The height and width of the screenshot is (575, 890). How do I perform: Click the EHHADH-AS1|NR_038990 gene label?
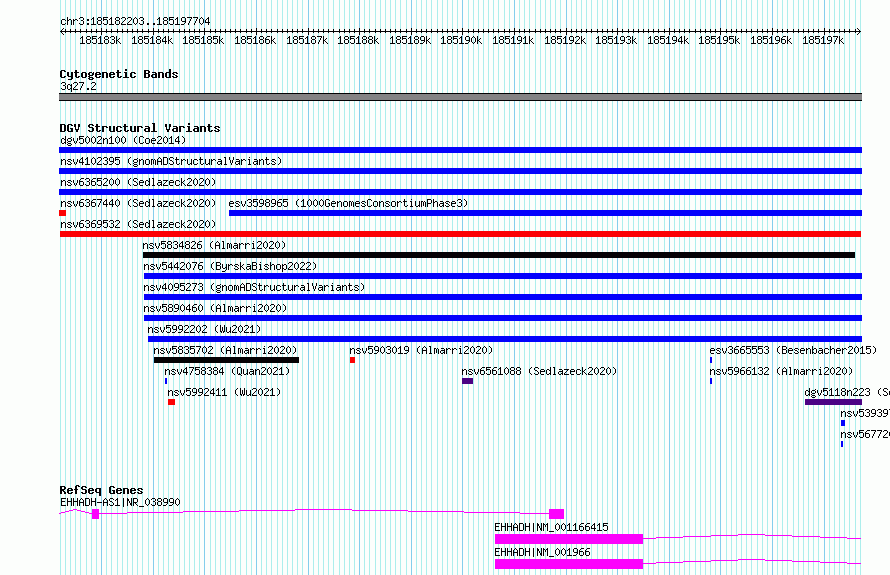(120, 502)
